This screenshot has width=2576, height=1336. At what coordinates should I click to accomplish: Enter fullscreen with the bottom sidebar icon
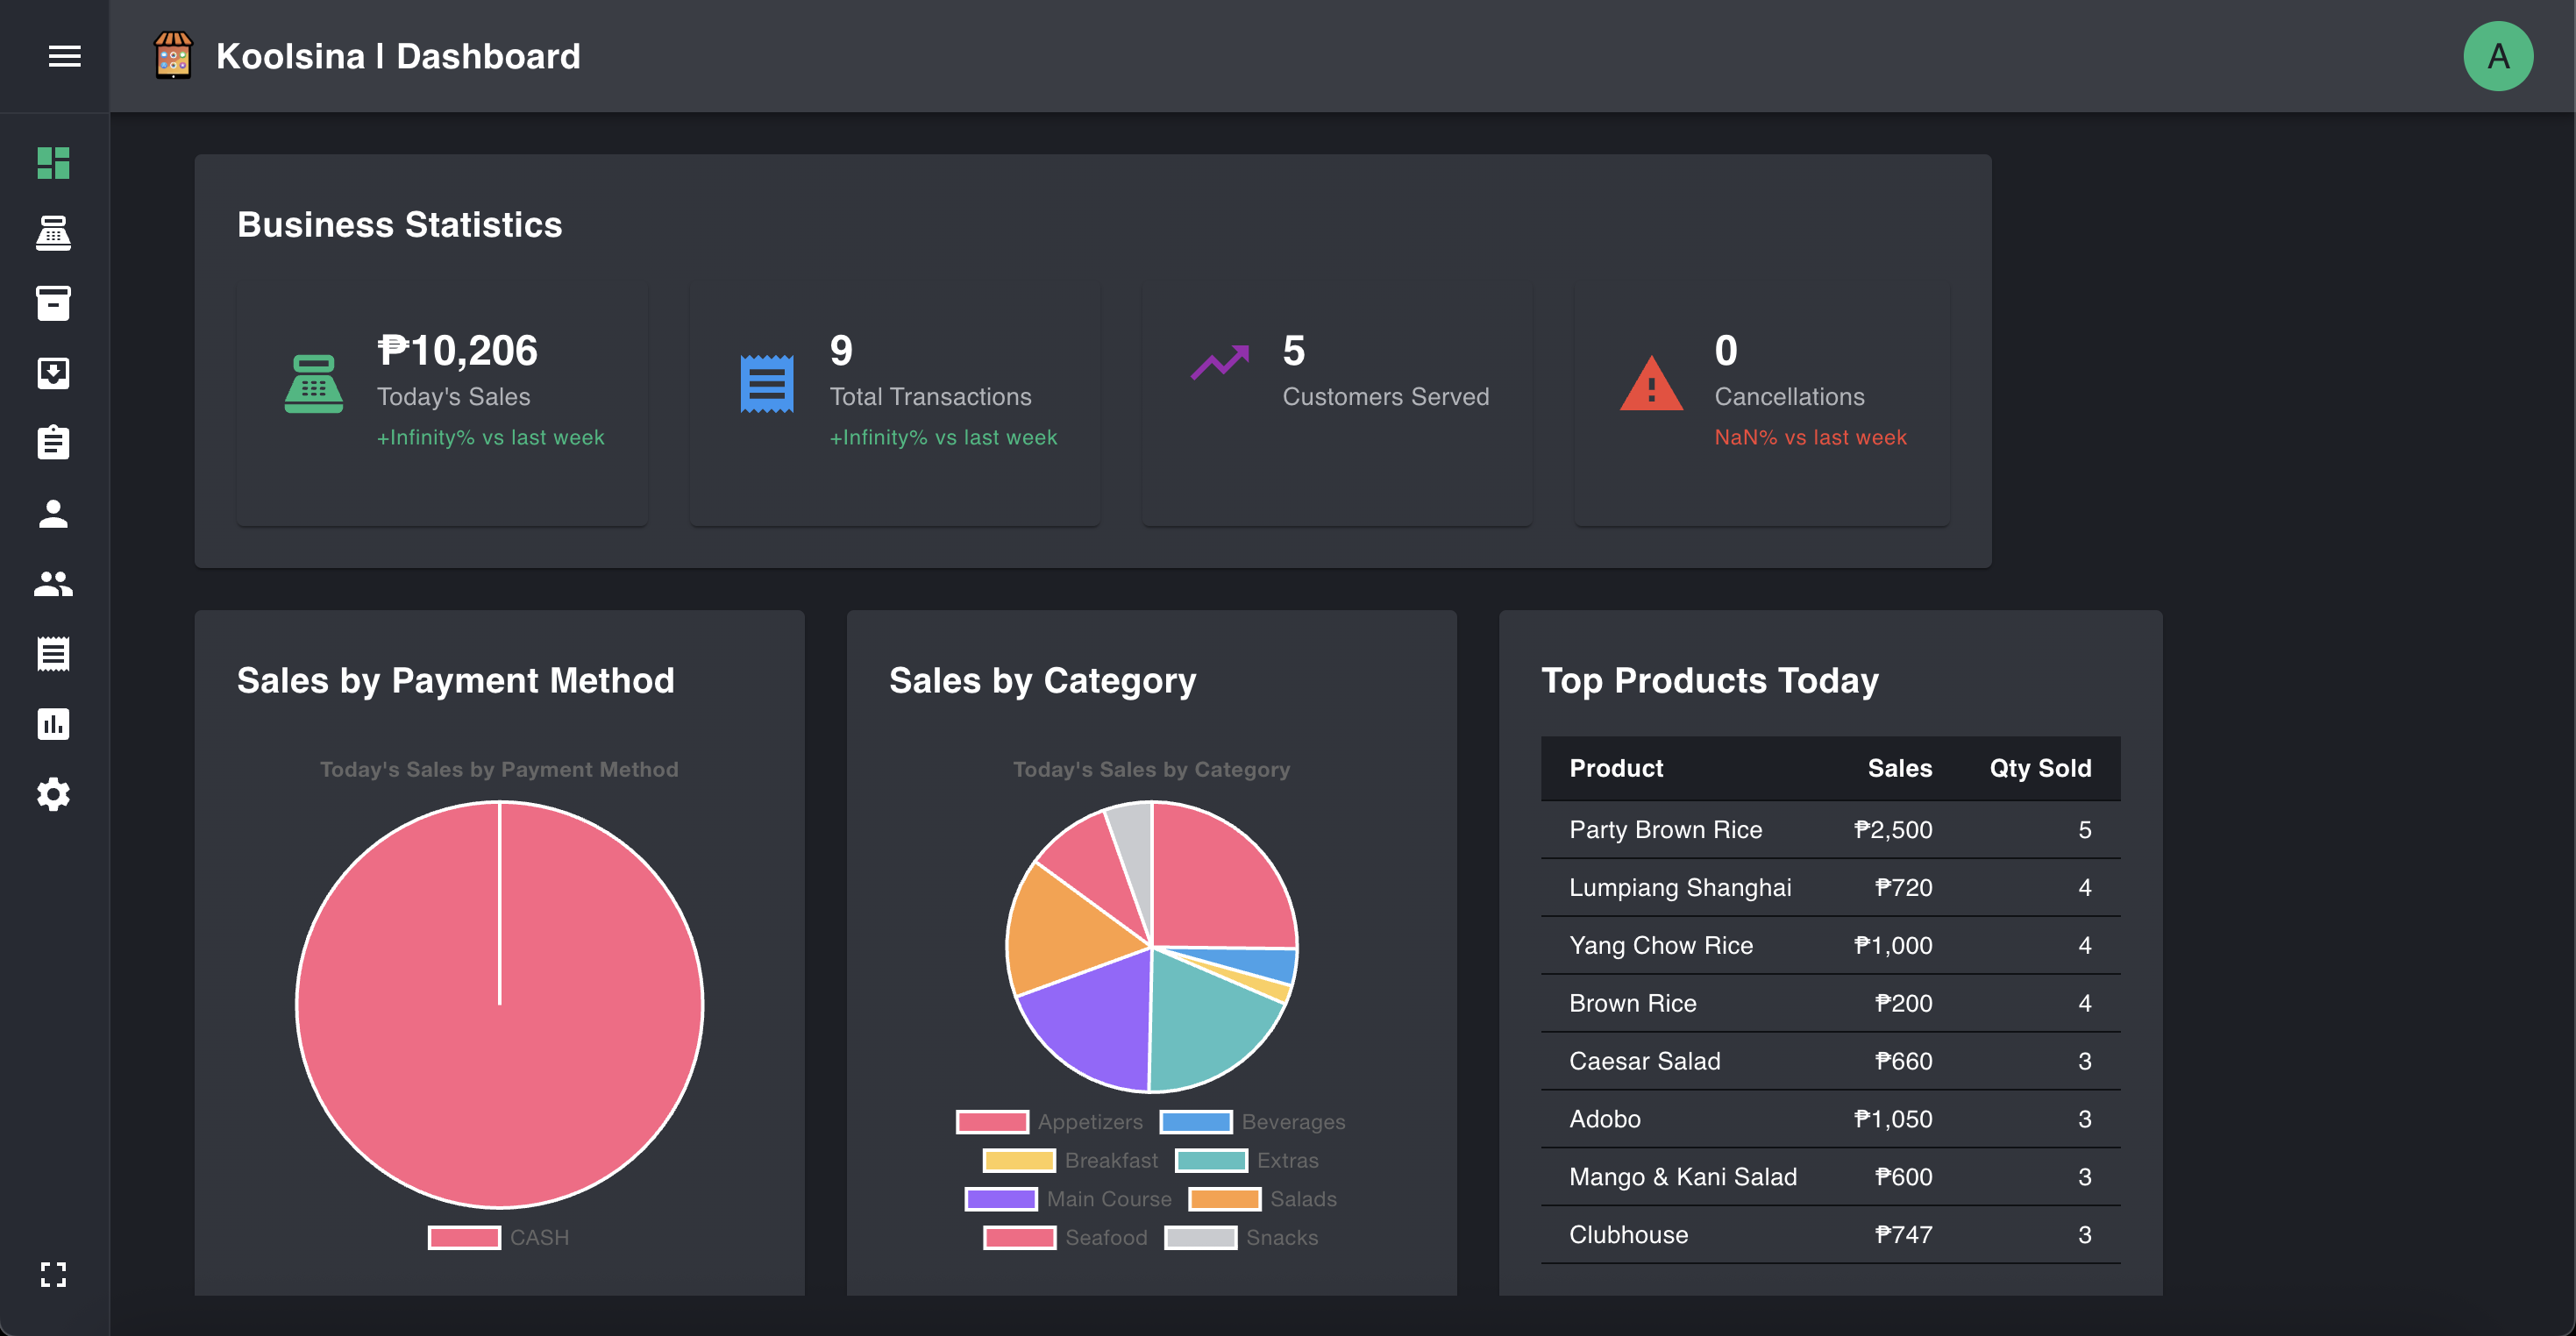[x=53, y=1274]
